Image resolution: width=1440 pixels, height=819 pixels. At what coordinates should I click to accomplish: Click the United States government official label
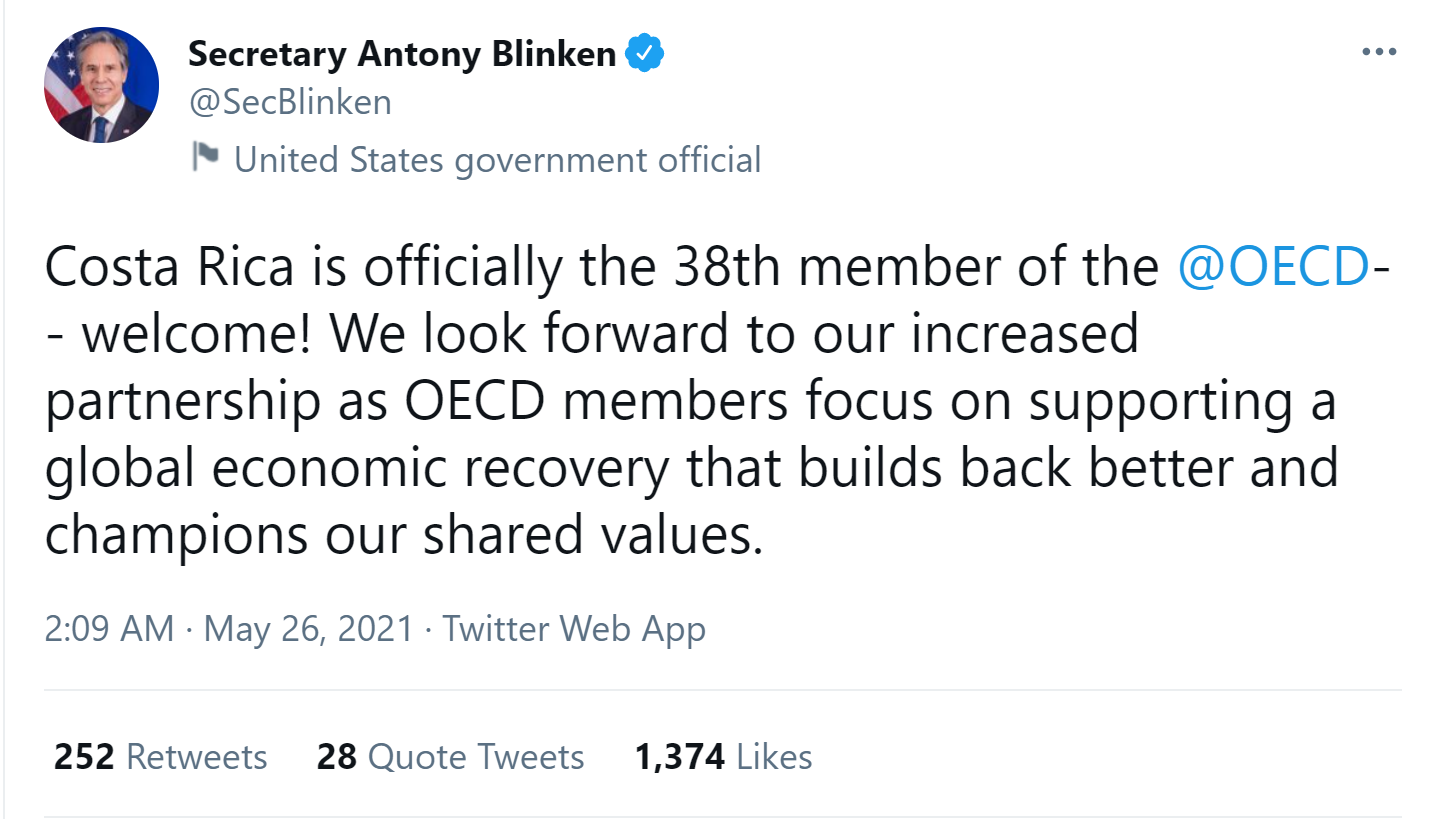pyautogui.click(x=497, y=160)
